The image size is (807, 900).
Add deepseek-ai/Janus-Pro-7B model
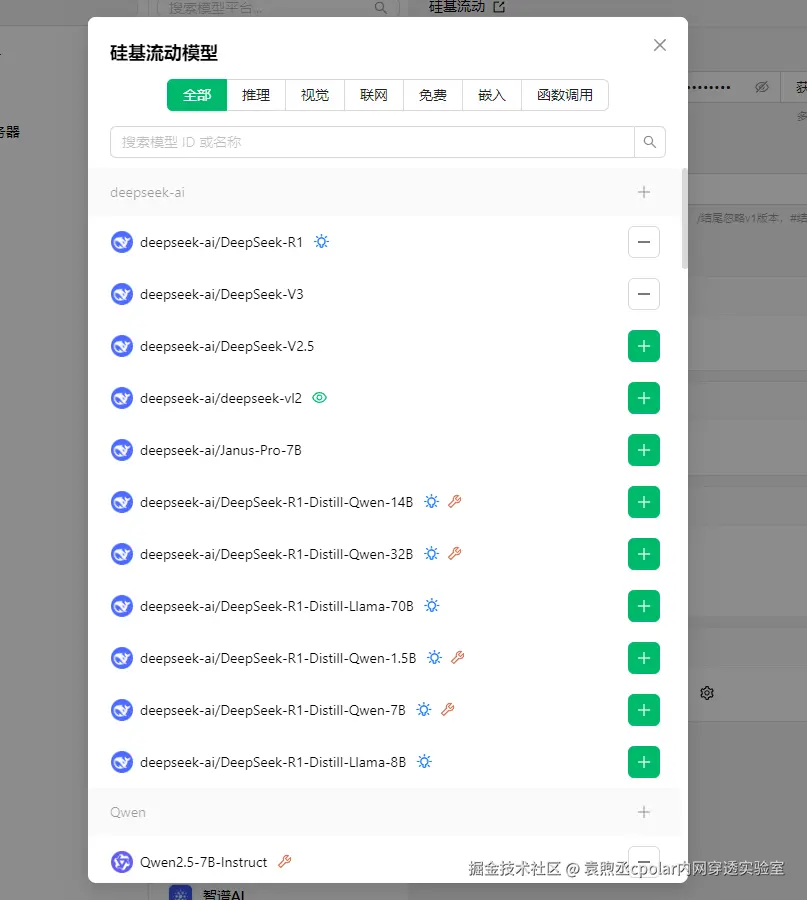coord(643,450)
